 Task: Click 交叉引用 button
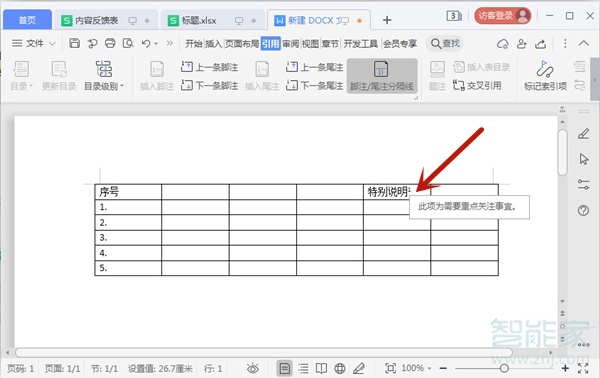477,85
